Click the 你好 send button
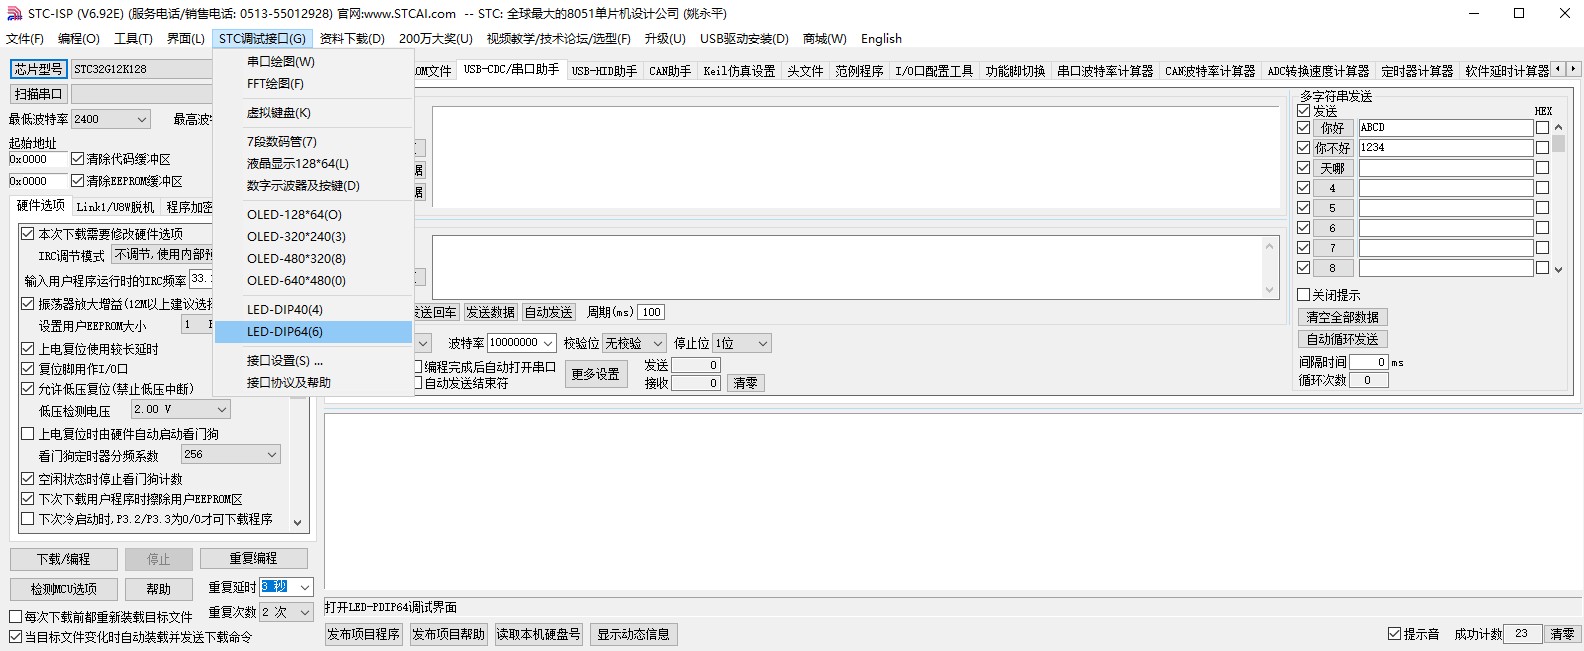The image size is (1584, 651). [1333, 128]
